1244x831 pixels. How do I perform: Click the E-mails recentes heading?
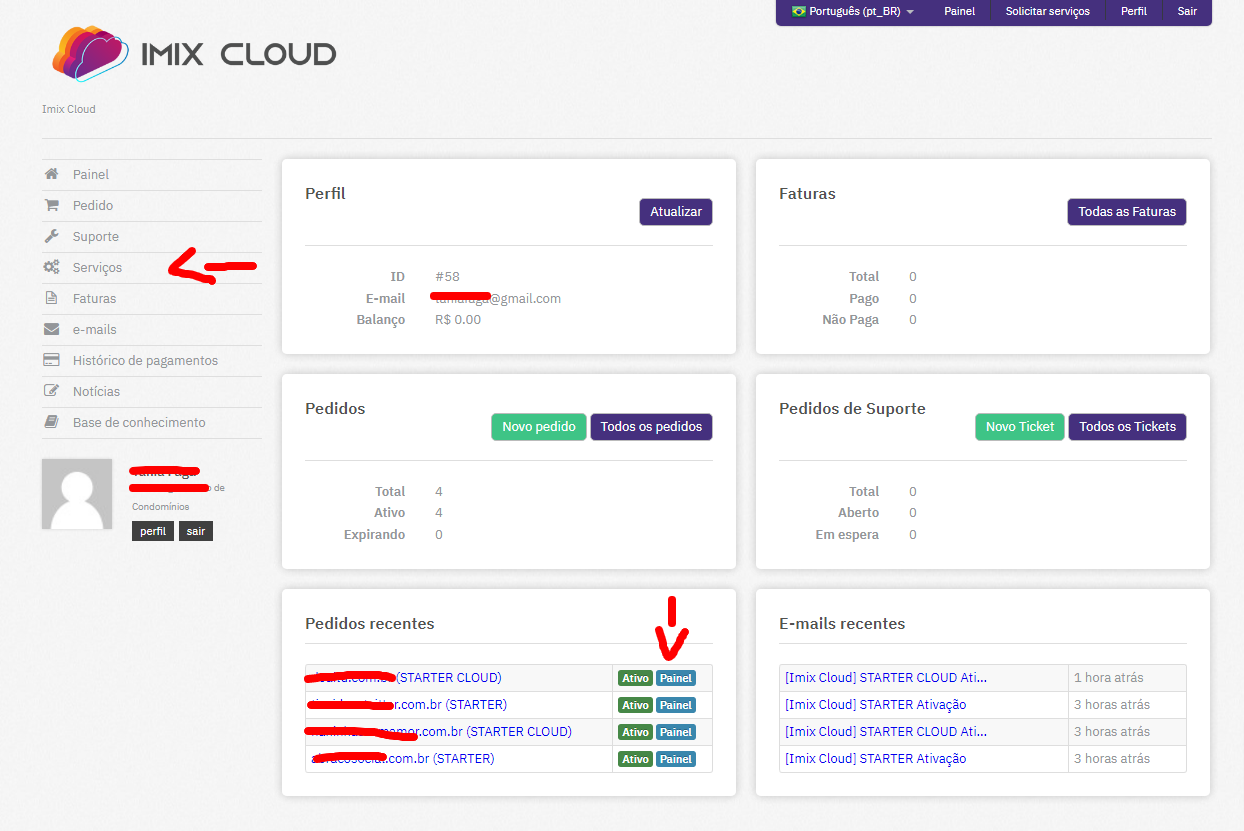tap(842, 624)
